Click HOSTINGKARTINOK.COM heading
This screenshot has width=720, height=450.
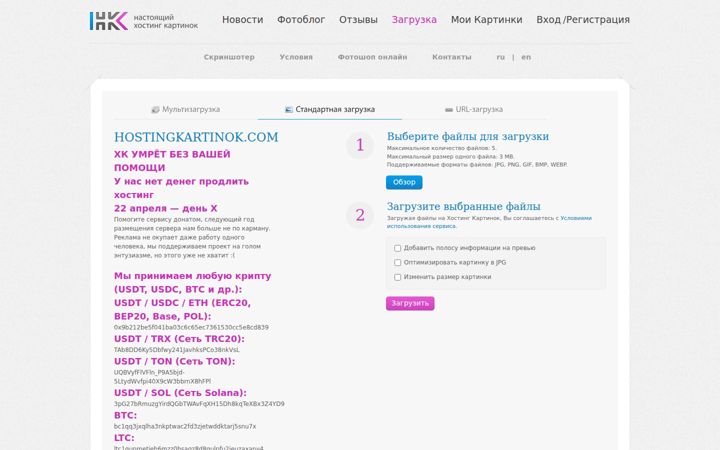(196, 137)
